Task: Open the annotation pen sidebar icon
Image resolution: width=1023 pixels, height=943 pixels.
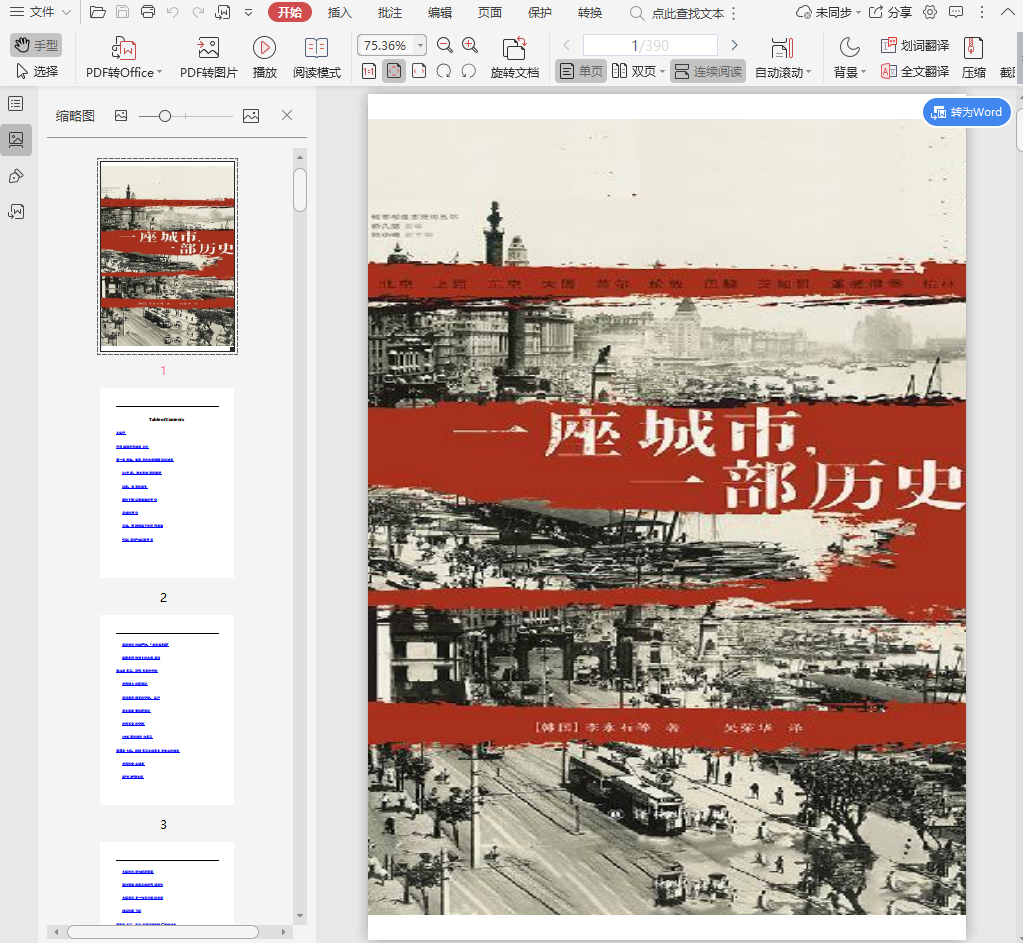Action: 16,176
